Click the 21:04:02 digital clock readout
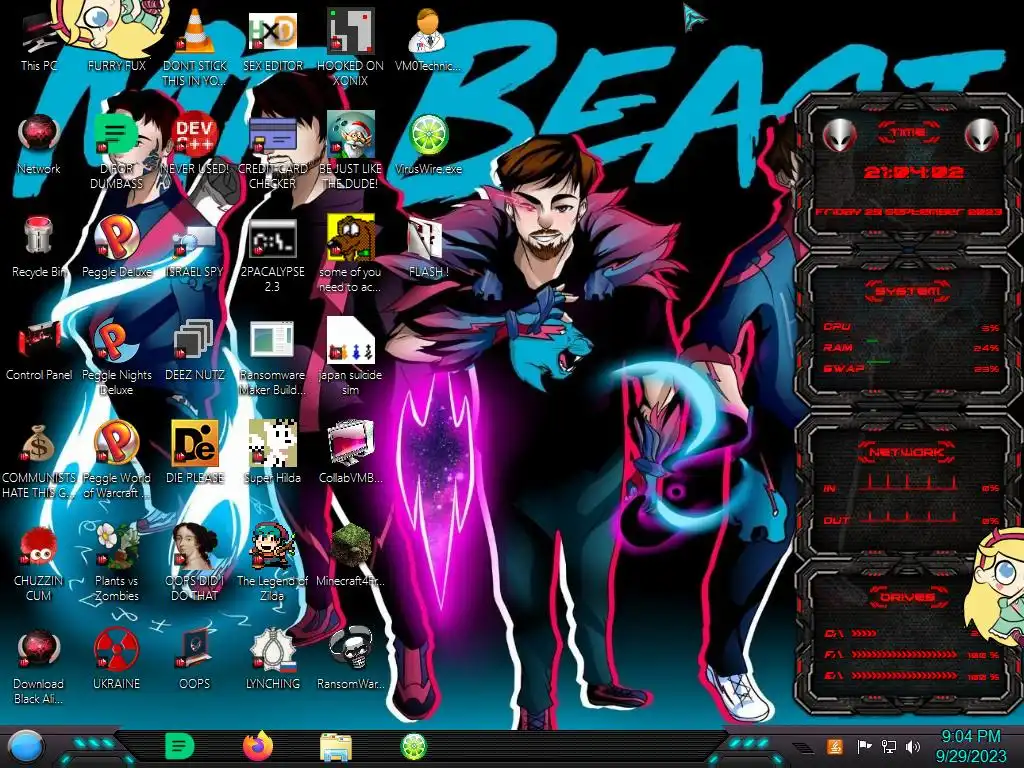This screenshot has width=1024, height=768. [x=913, y=172]
